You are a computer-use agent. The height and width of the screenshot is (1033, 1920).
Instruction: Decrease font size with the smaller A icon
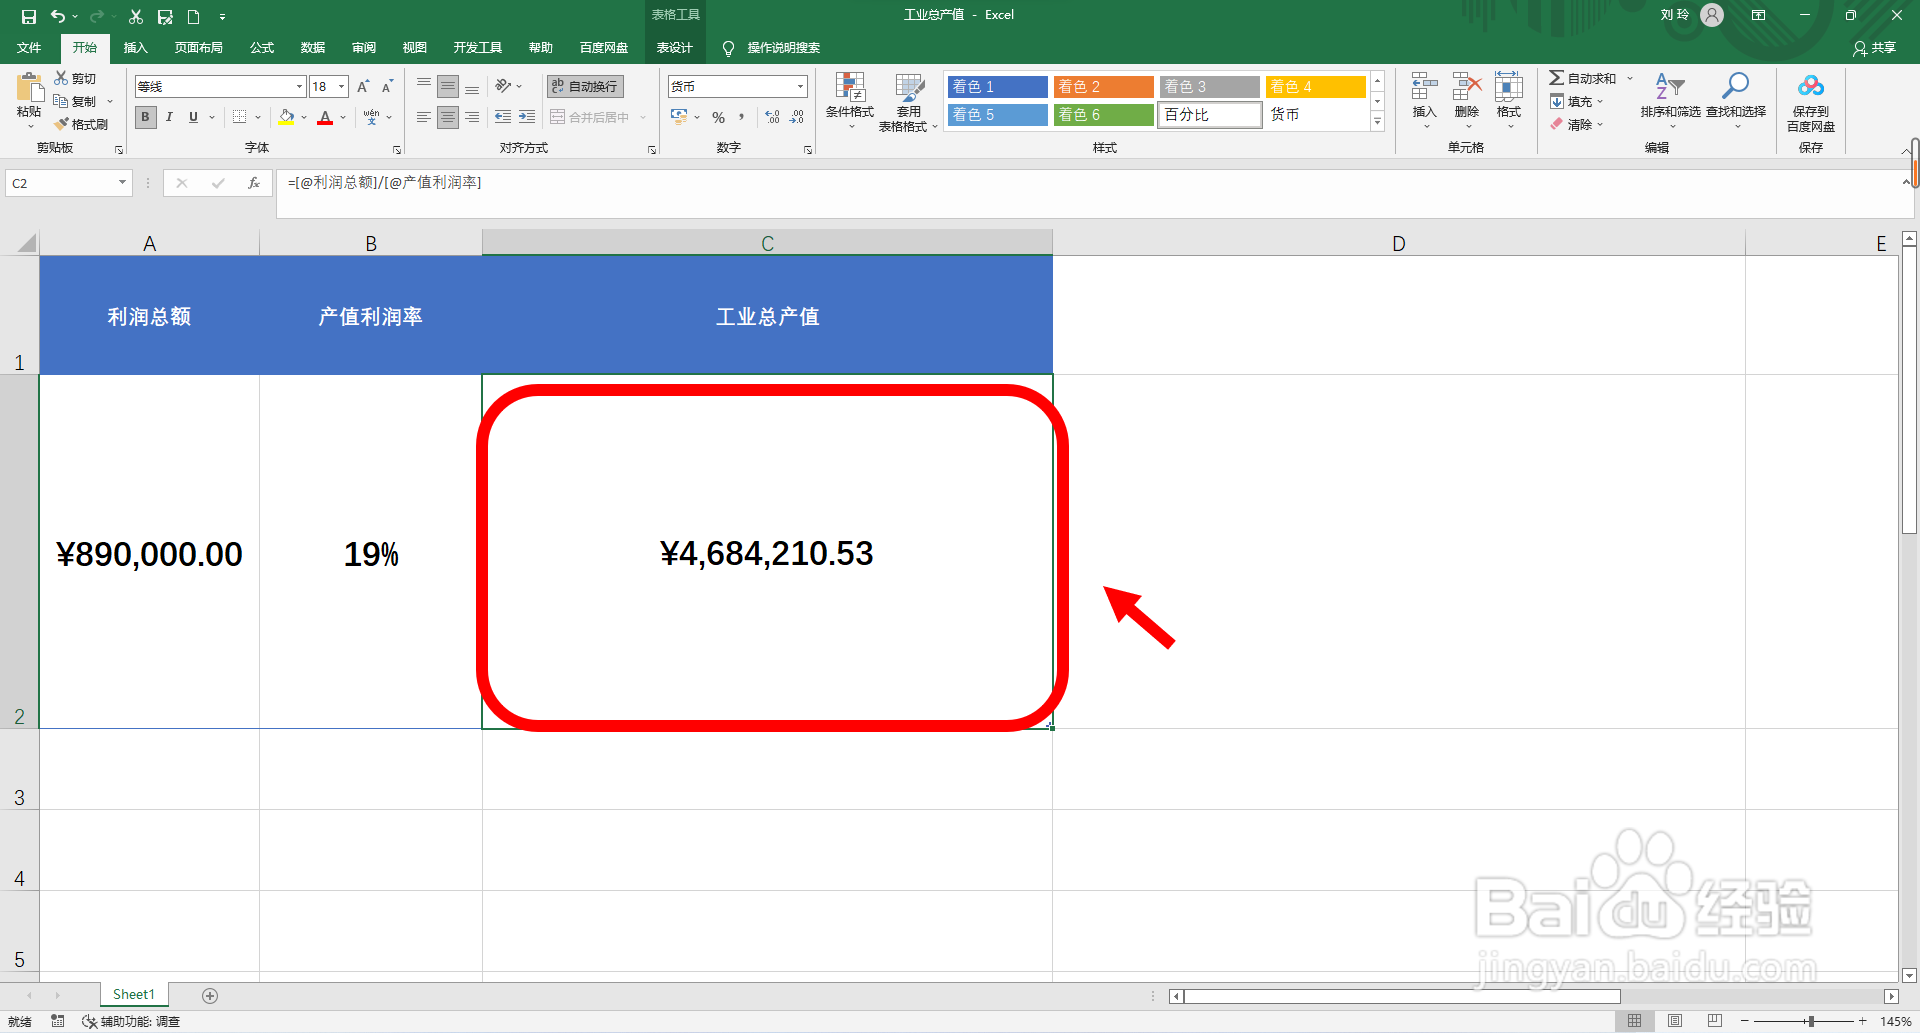[387, 87]
